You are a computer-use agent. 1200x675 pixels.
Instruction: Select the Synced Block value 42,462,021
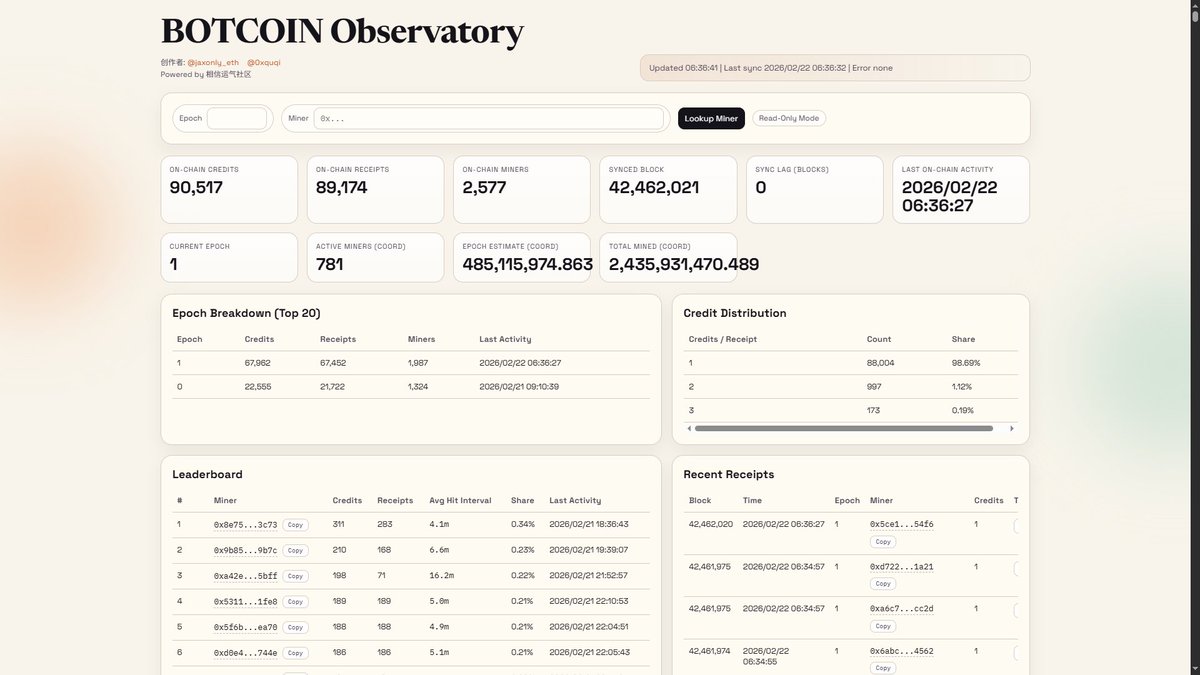tap(654, 187)
